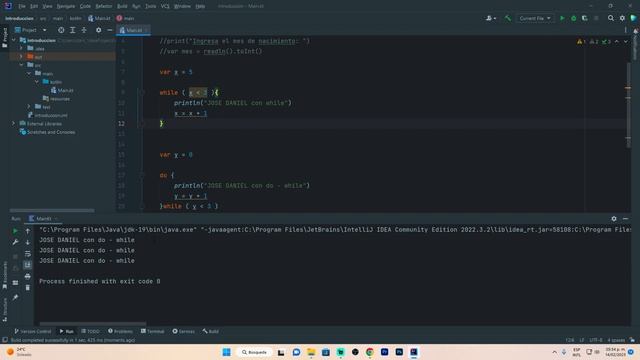
Task: Click the Run console horizontal scrollbar
Action: pos(93,324)
